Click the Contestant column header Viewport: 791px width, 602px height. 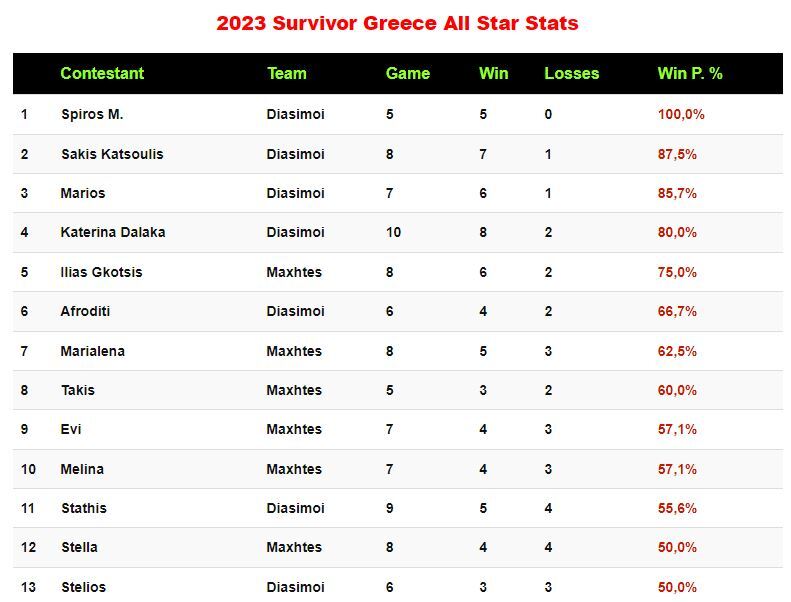pos(102,73)
